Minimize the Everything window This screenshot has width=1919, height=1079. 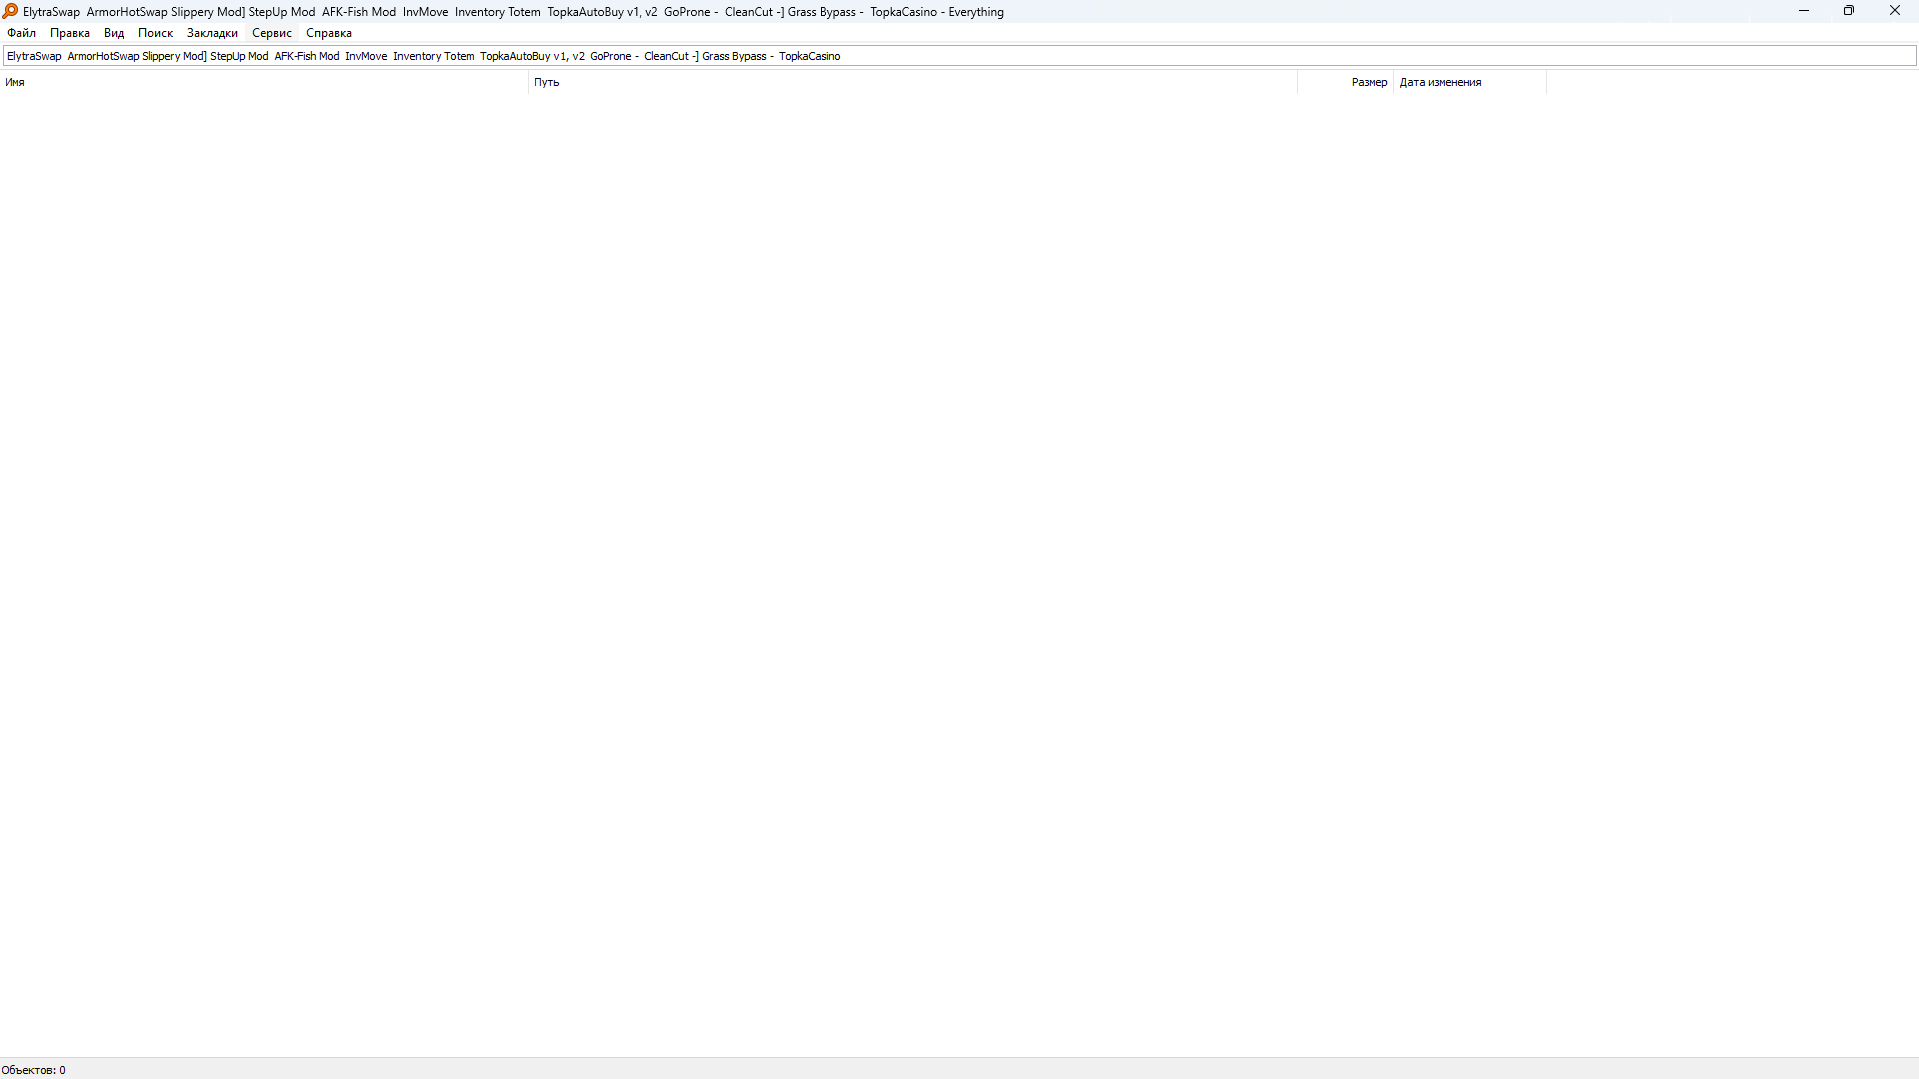1804,11
